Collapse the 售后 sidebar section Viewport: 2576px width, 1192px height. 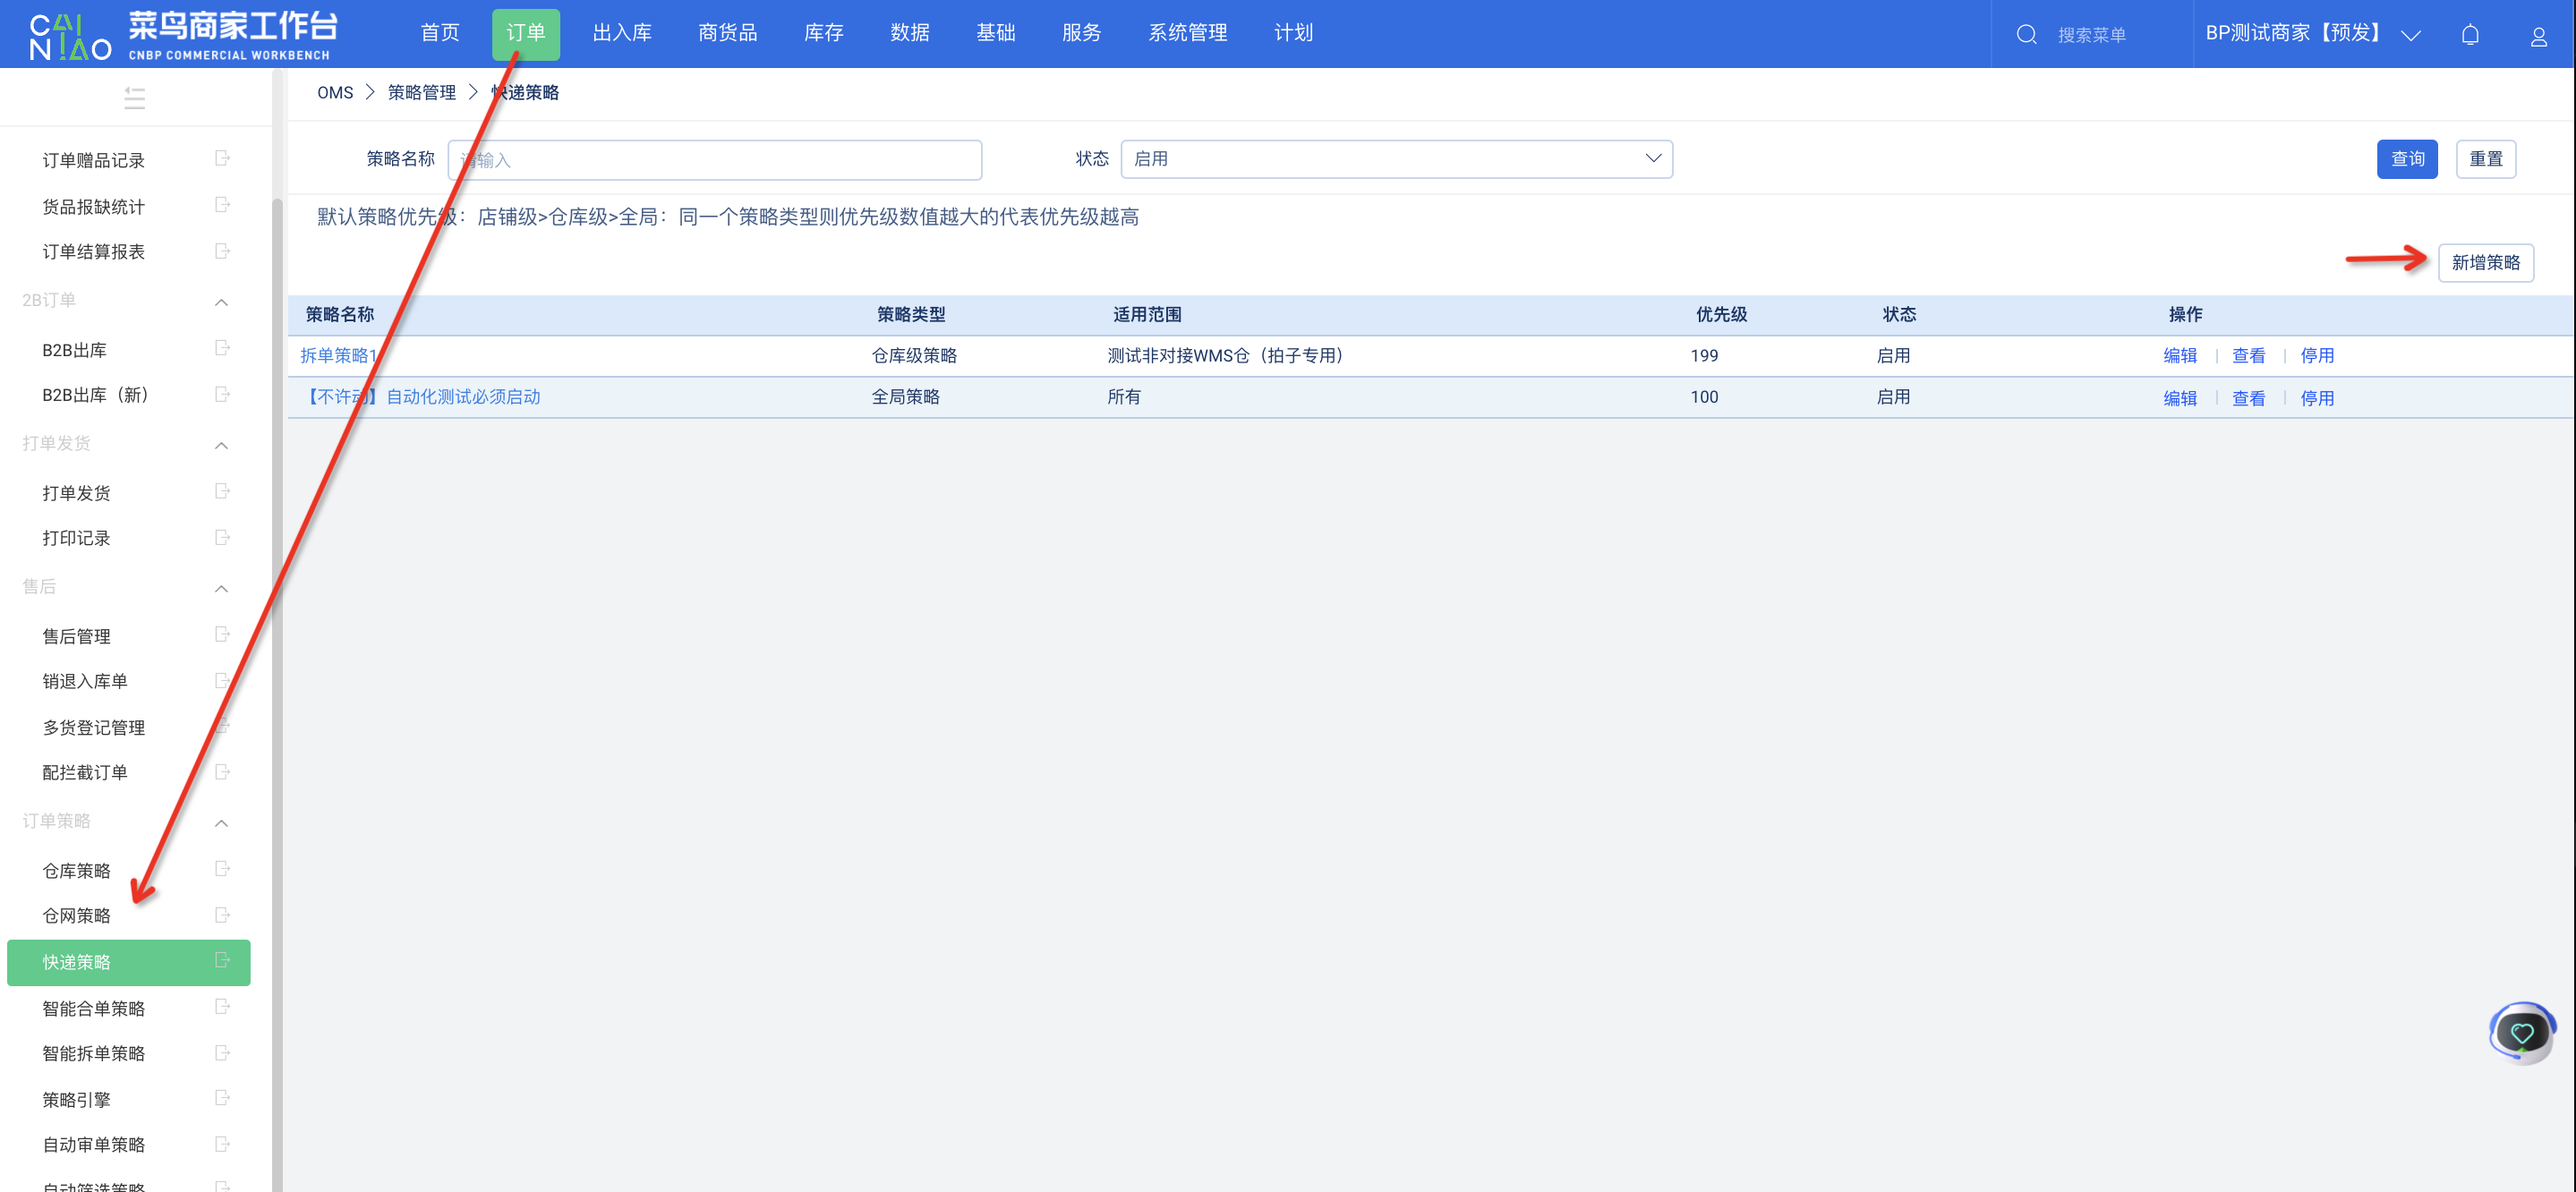(221, 587)
